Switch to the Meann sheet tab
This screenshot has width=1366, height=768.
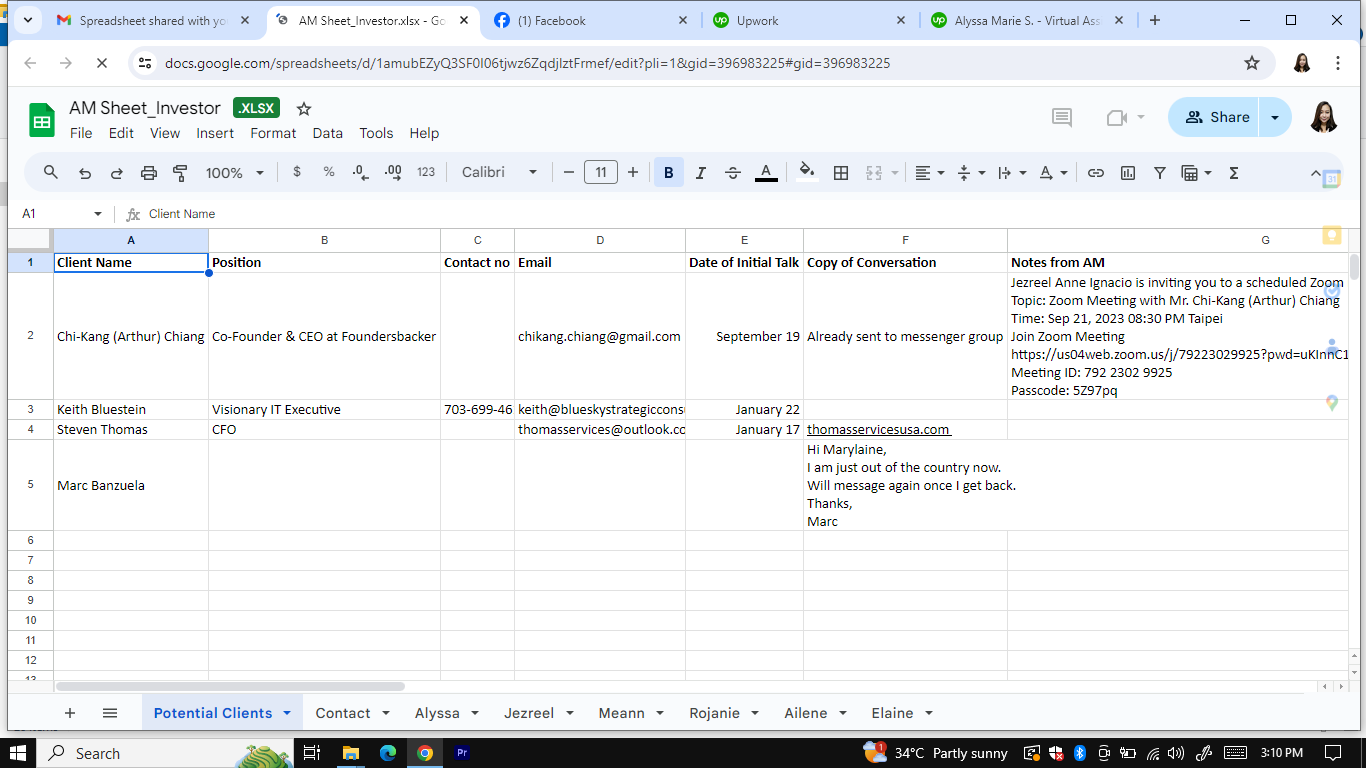(621, 713)
